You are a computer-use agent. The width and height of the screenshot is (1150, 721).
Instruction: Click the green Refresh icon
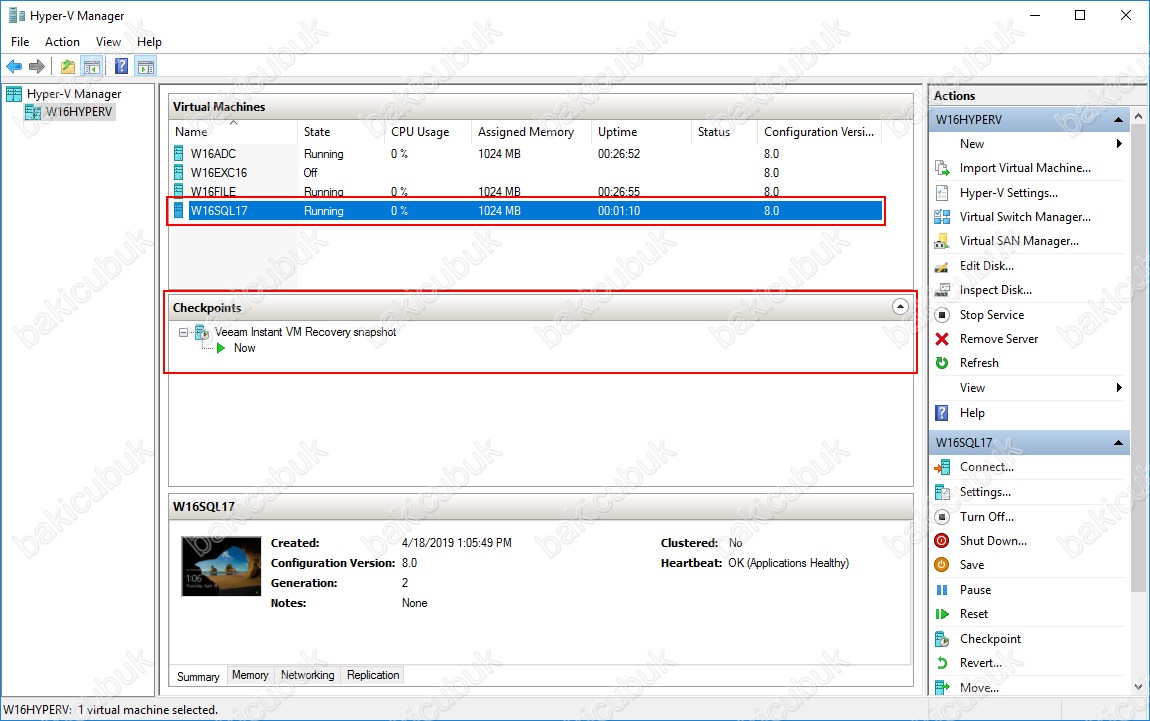pos(941,363)
